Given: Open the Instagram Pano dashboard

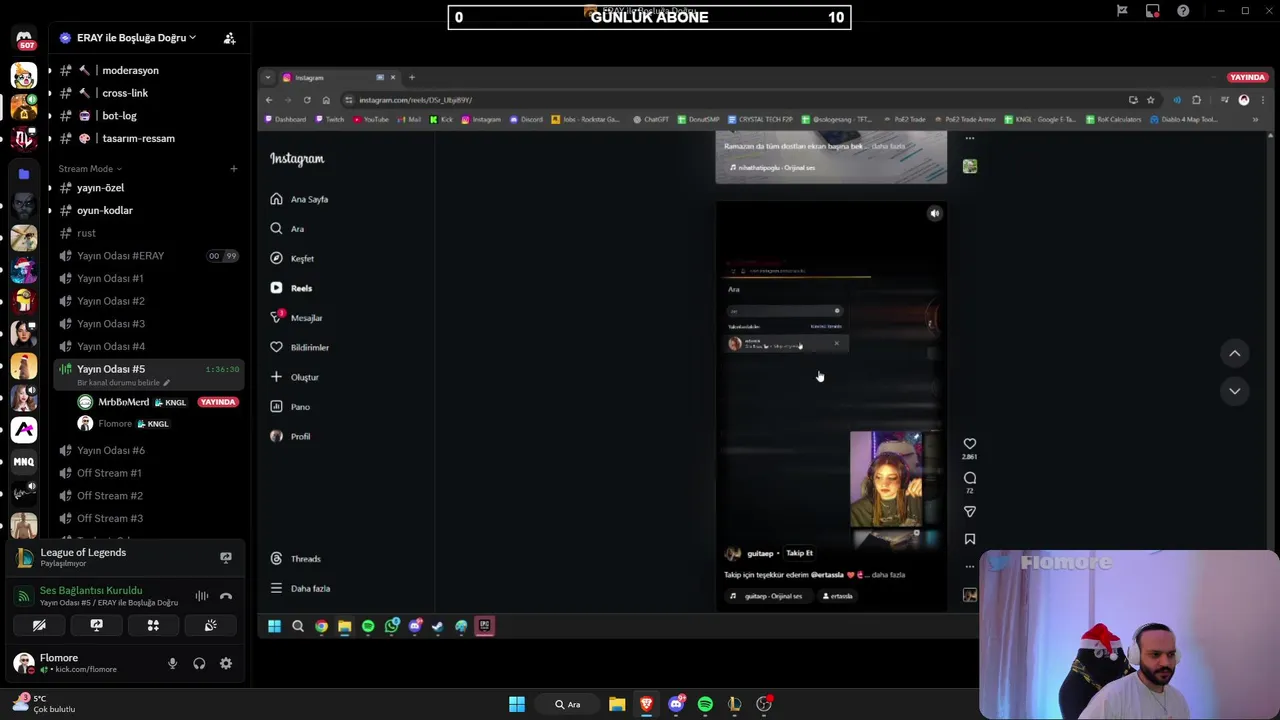Looking at the screenshot, I should pyautogui.click(x=290, y=407).
